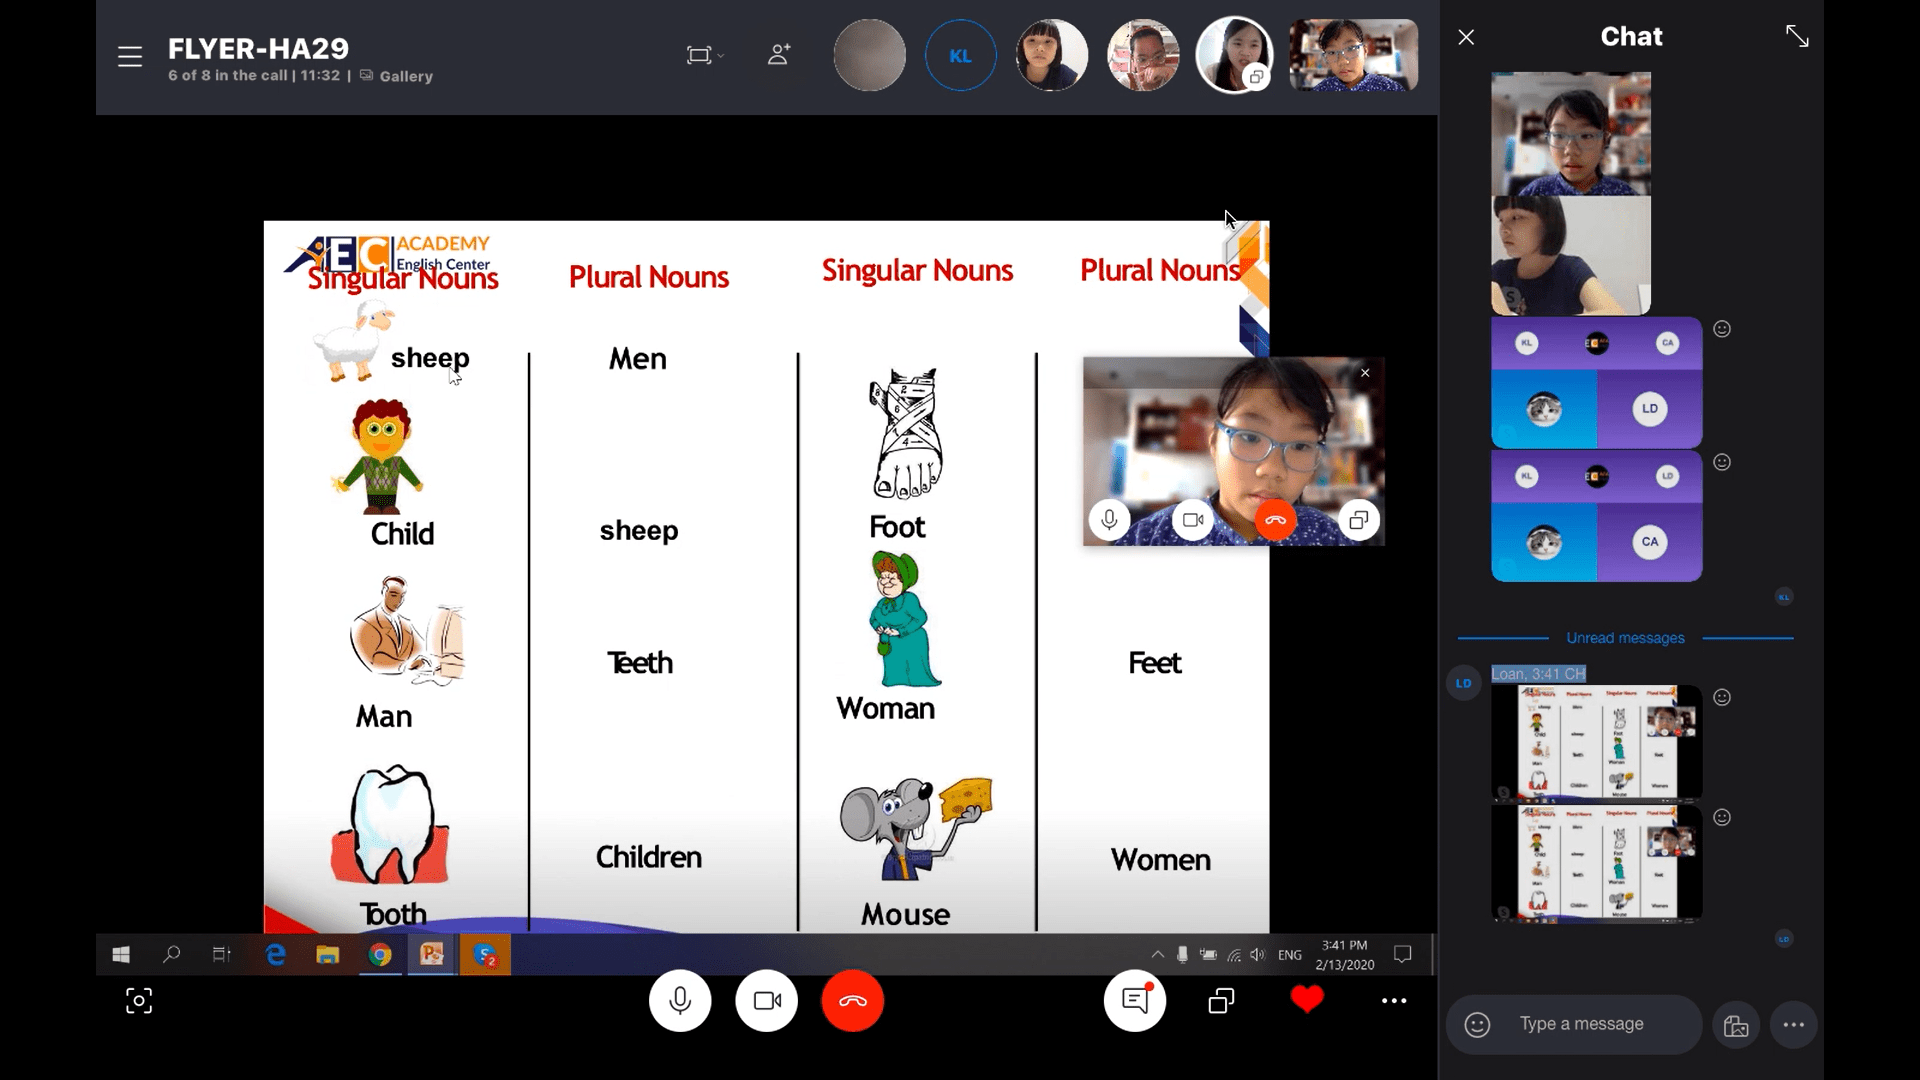Select the KL participant avatar
Screen dimensions: 1920x1080
tap(960, 56)
